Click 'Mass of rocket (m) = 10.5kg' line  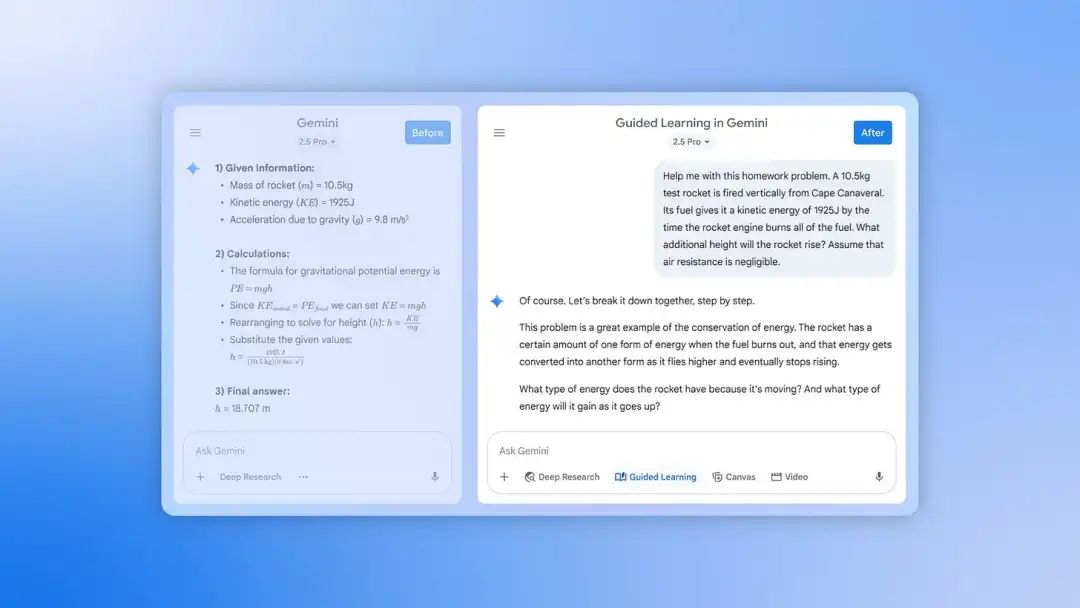291,185
